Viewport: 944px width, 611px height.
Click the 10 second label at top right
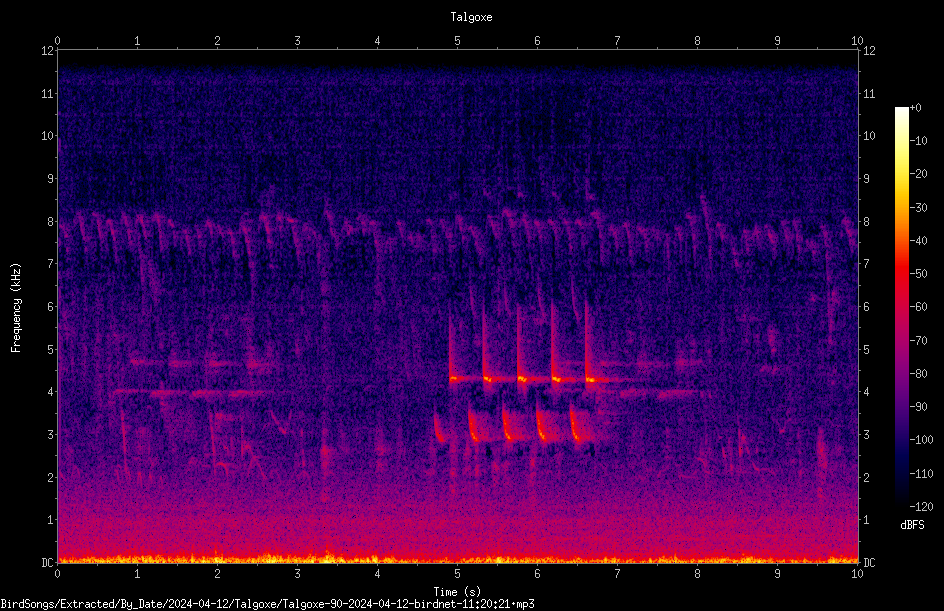pos(857,40)
